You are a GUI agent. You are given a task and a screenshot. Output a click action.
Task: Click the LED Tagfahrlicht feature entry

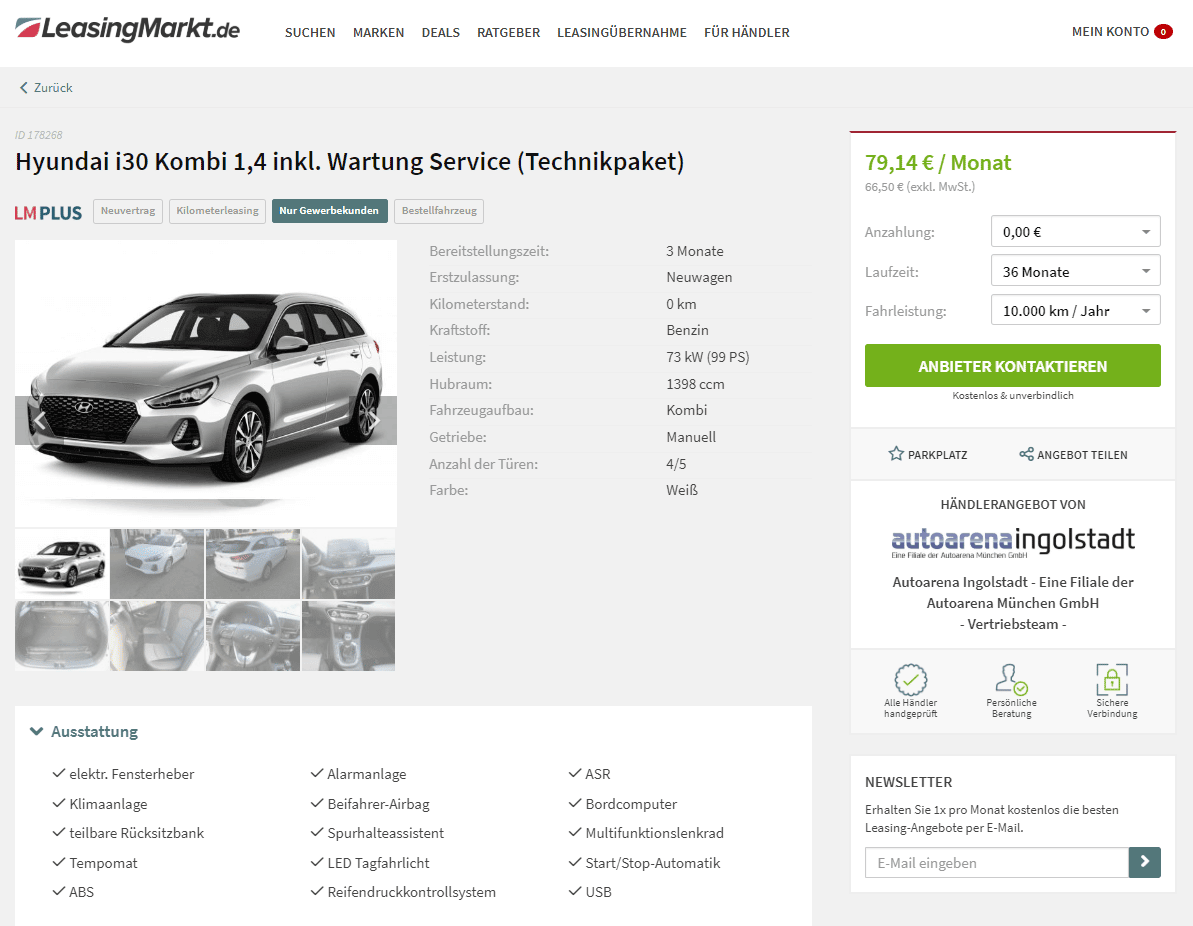(x=370, y=863)
